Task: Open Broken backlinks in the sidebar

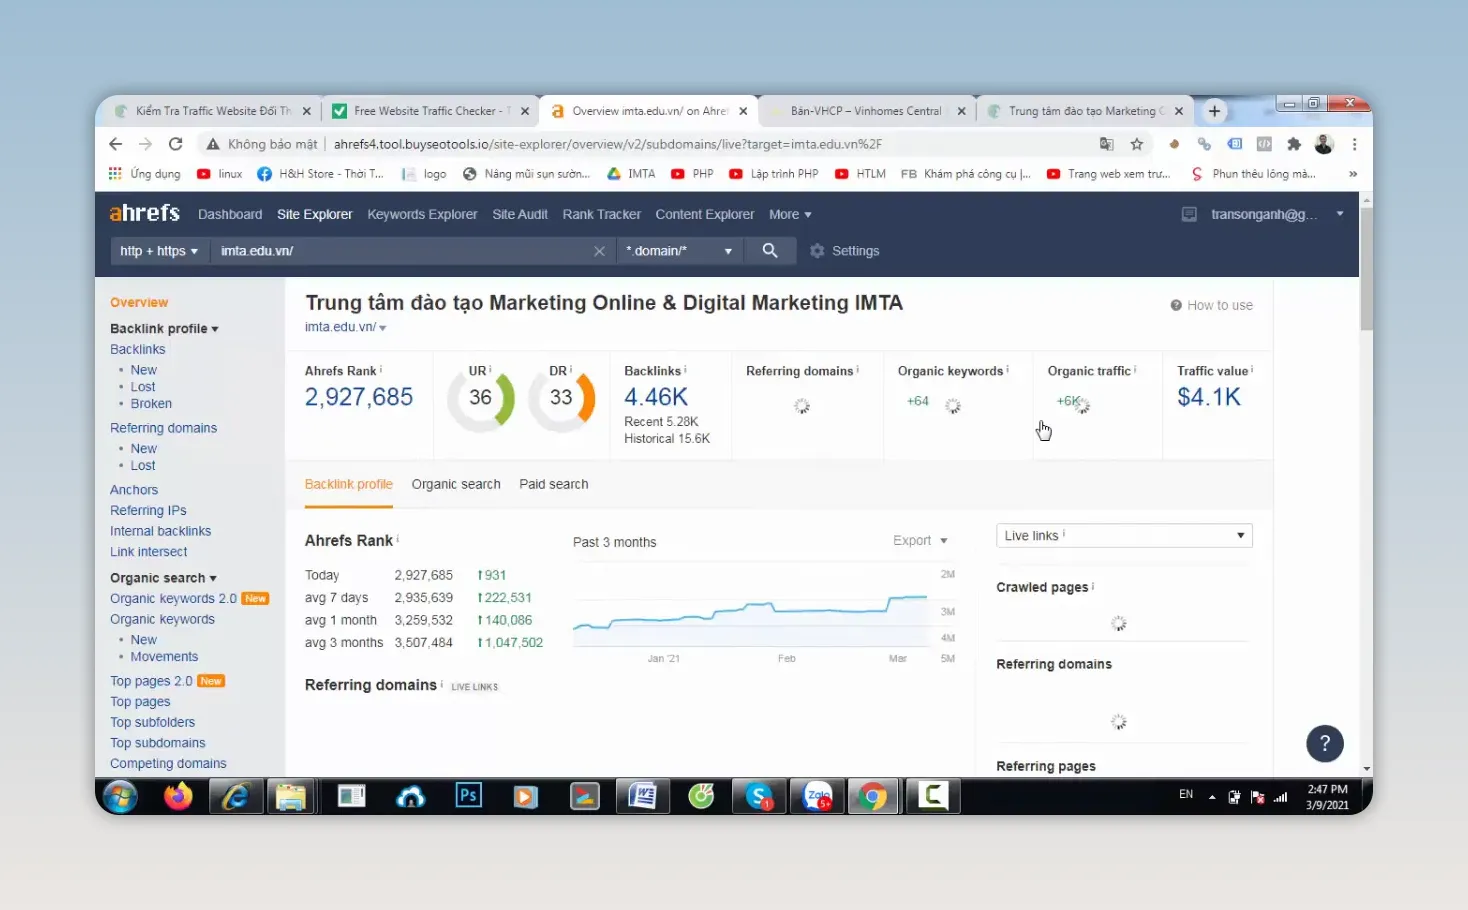Action: click(x=151, y=404)
